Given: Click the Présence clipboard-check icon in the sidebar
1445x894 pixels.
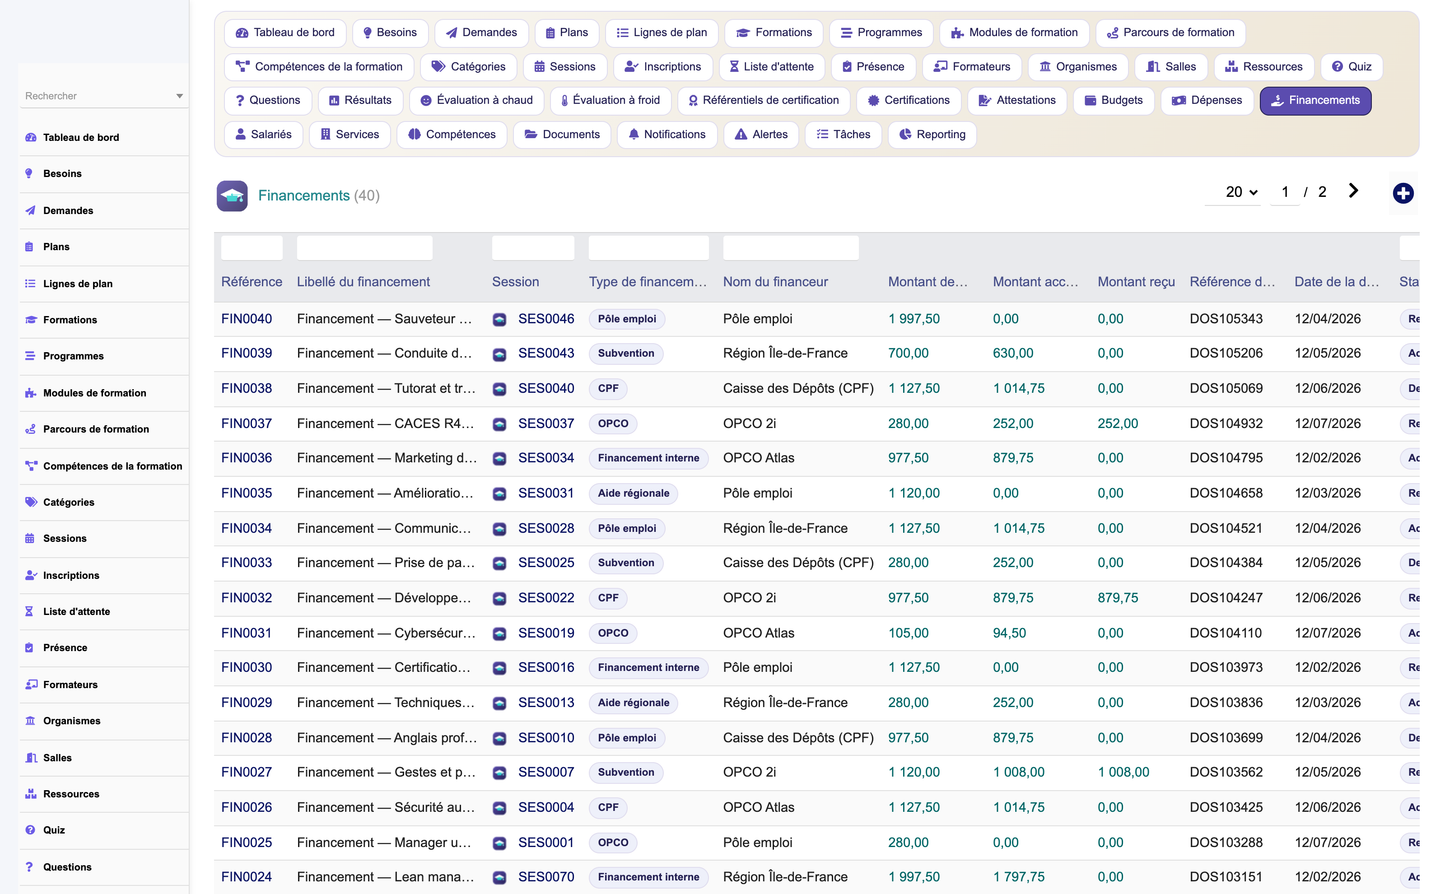Looking at the screenshot, I should coord(30,648).
